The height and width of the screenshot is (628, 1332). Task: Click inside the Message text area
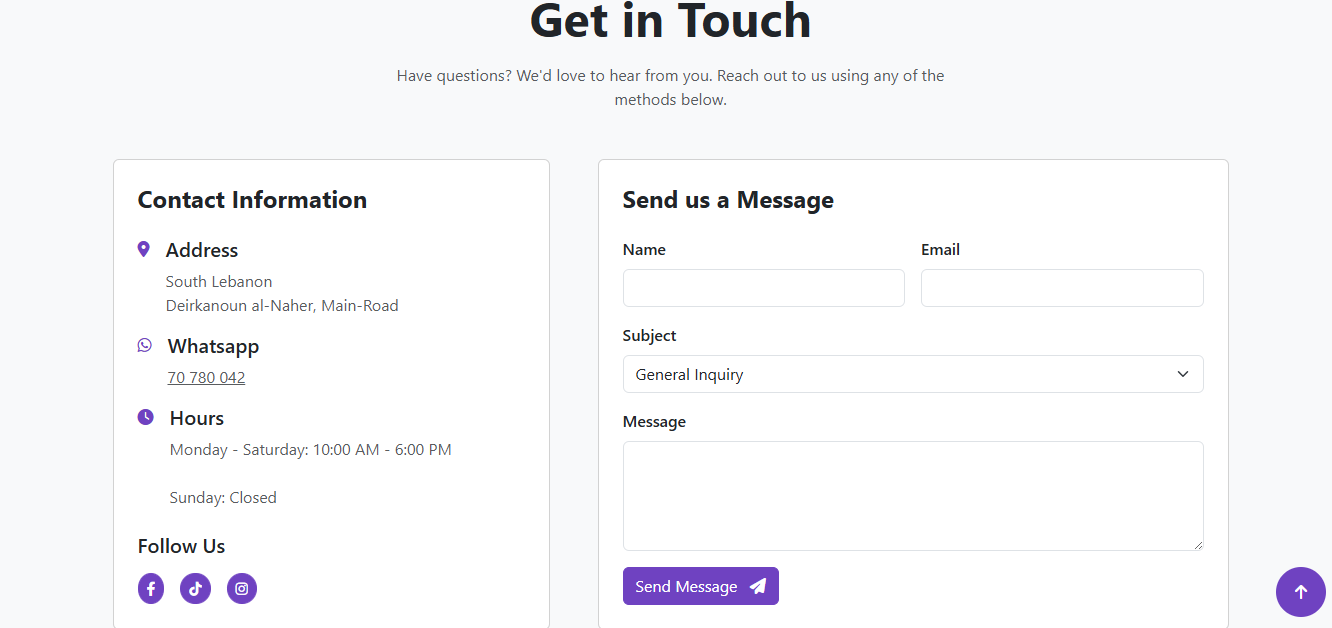coord(912,495)
